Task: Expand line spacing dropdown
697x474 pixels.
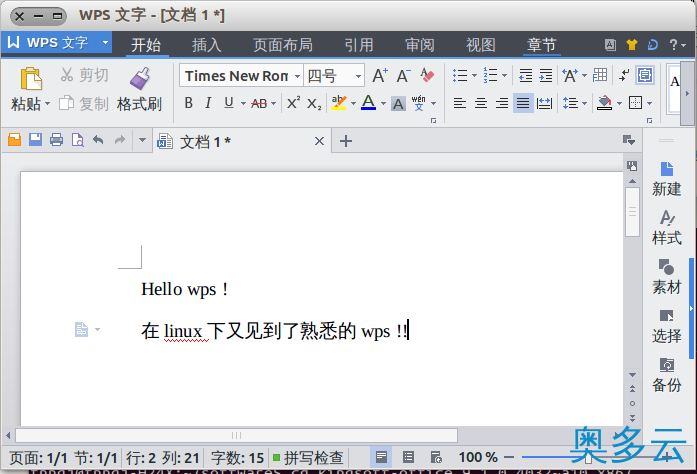Action: (585, 104)
